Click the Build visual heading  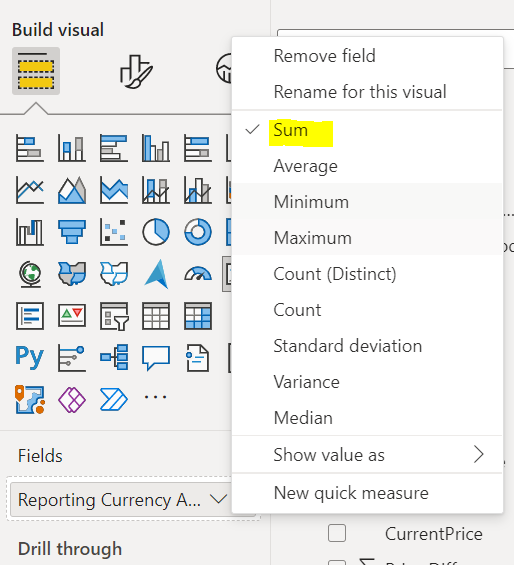pos(58,30)
